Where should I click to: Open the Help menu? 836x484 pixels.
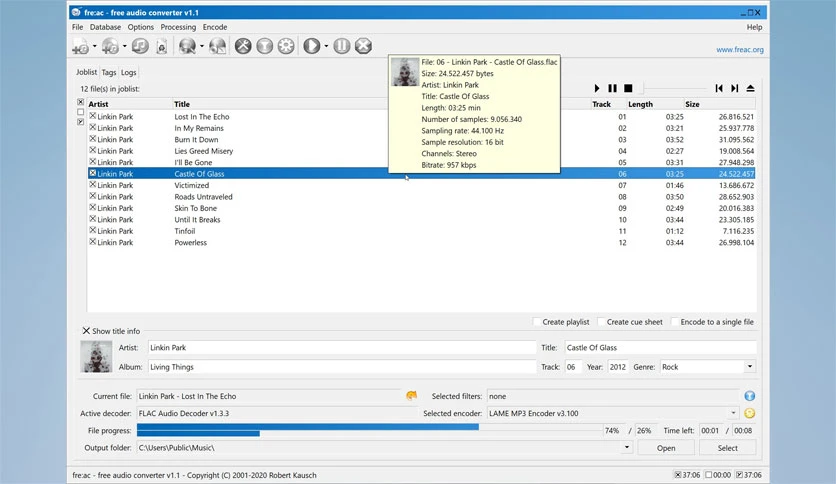coord(754,27)
